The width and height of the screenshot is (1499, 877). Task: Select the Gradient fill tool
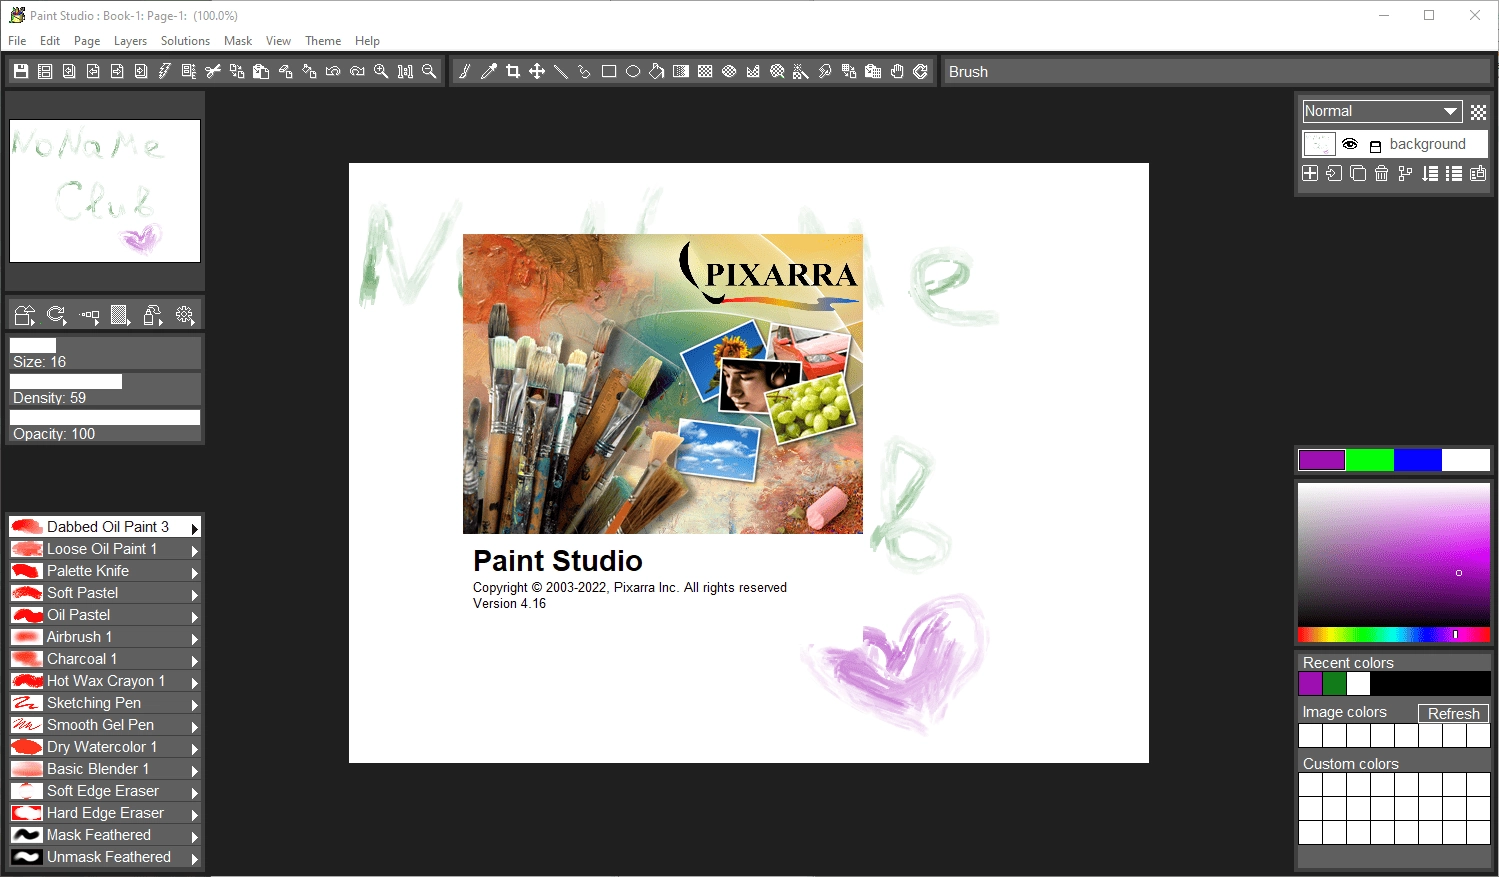coord(681,71)
